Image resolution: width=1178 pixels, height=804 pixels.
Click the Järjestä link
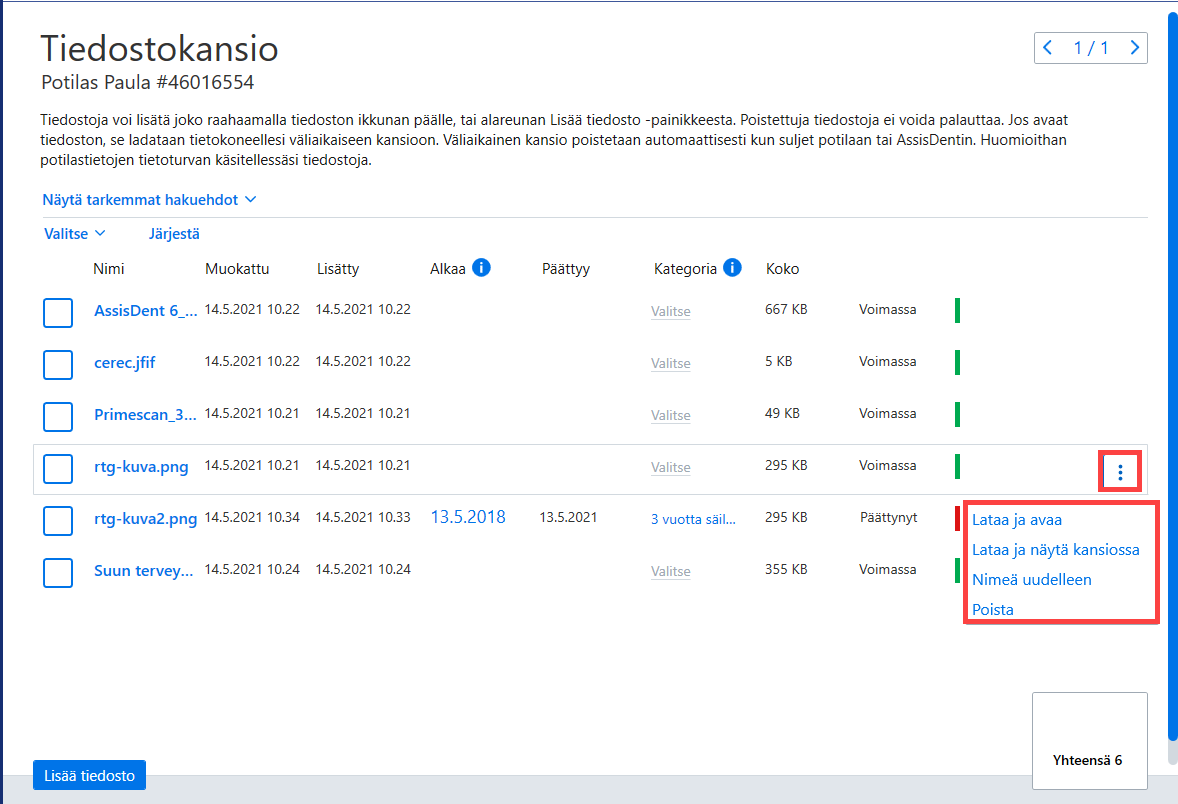[x=174, y=234]
